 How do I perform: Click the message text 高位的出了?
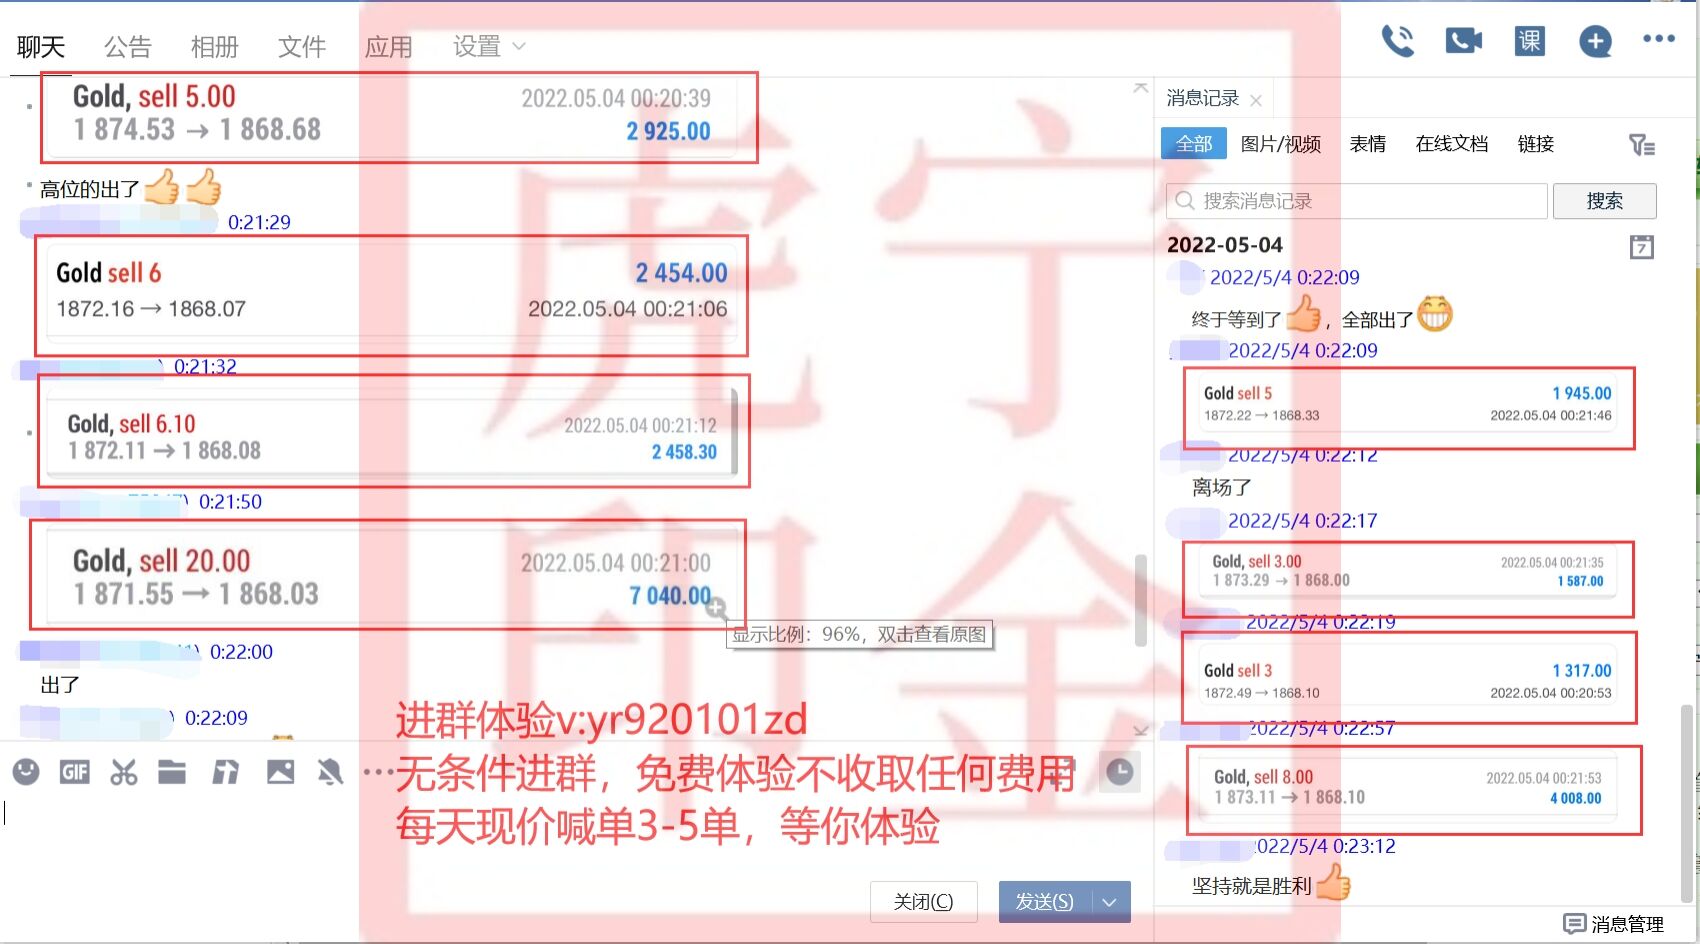pos(90,190)
